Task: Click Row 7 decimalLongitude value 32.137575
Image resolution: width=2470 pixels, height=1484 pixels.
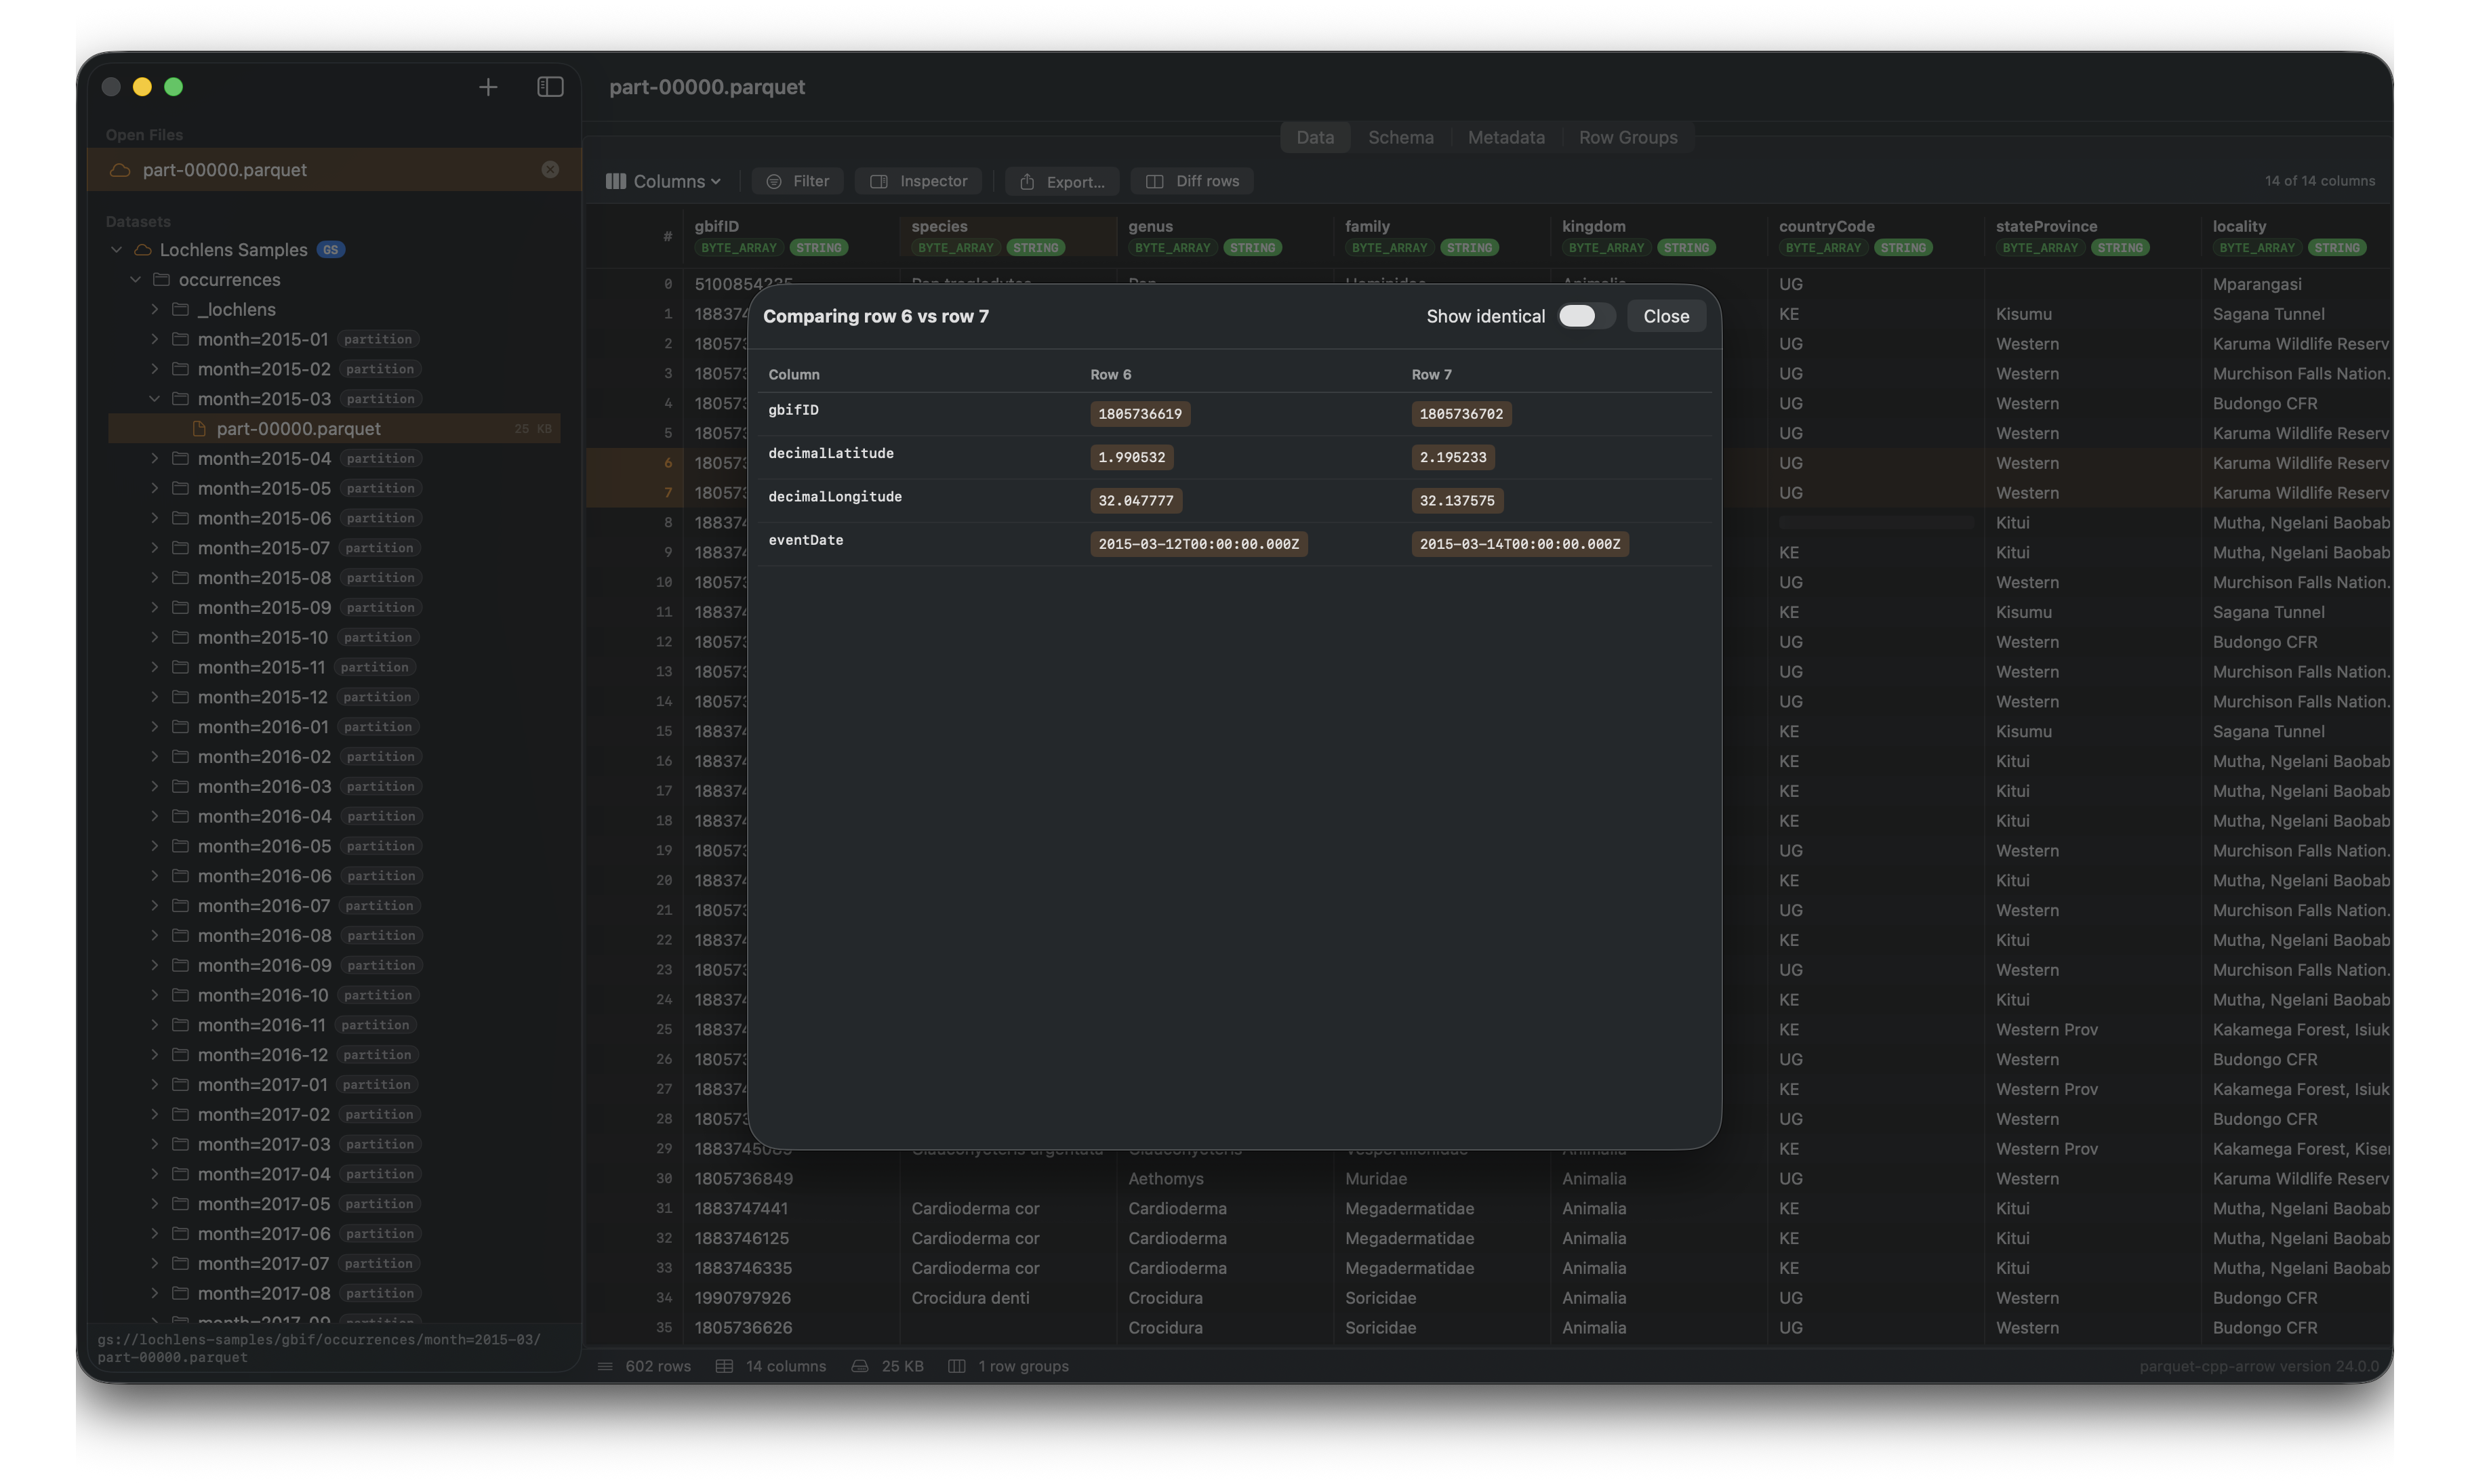Action: point(1457,501)
